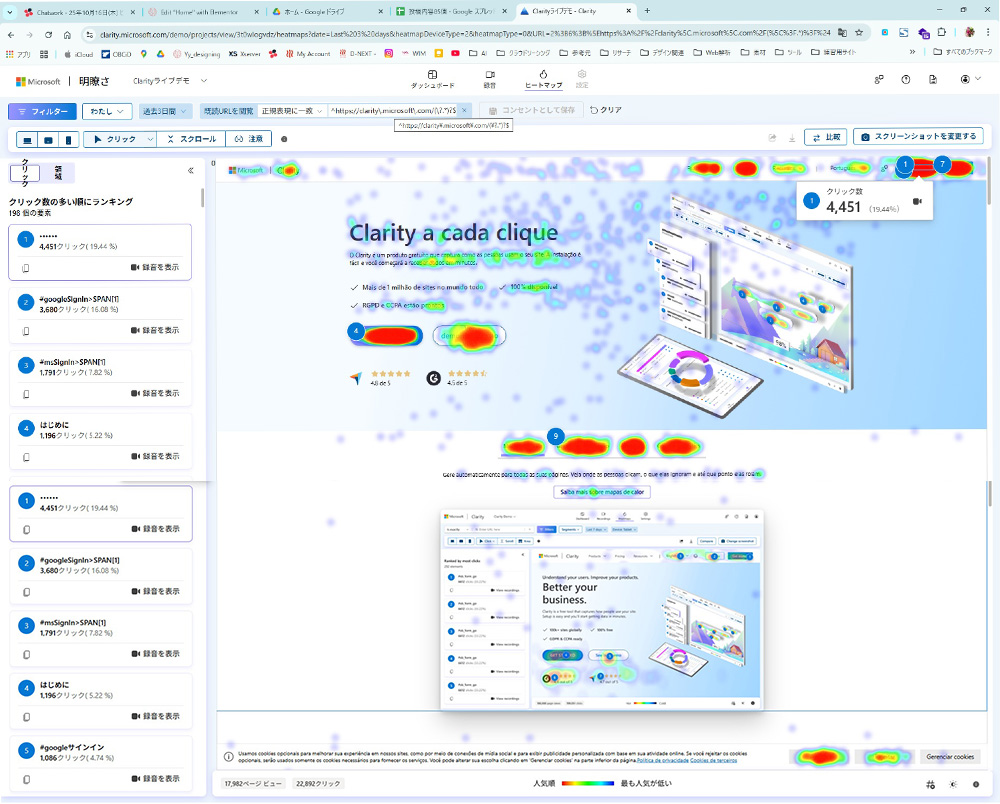
Task: Switch heatmap type to 注意
Action: [248, 140]
